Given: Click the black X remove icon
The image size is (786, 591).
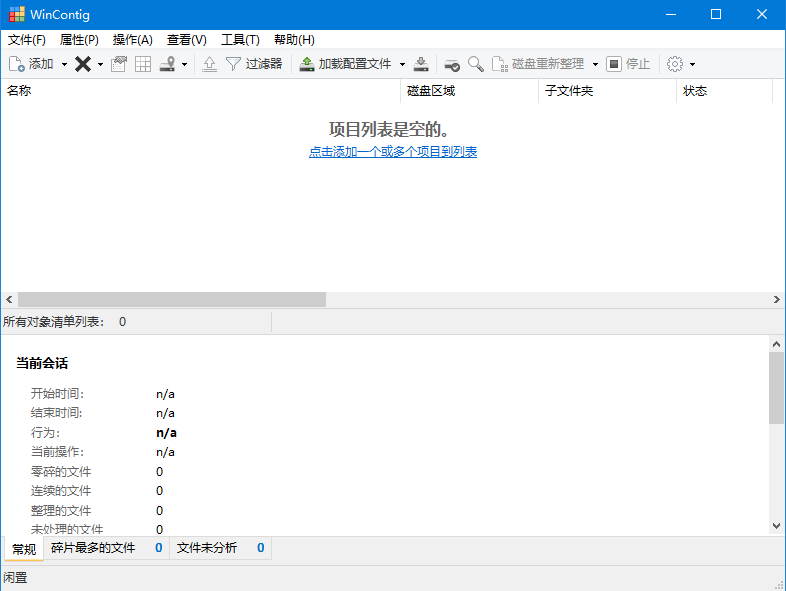Looking at the screenshot, I should pyautogui.click(x=83, y=64).
